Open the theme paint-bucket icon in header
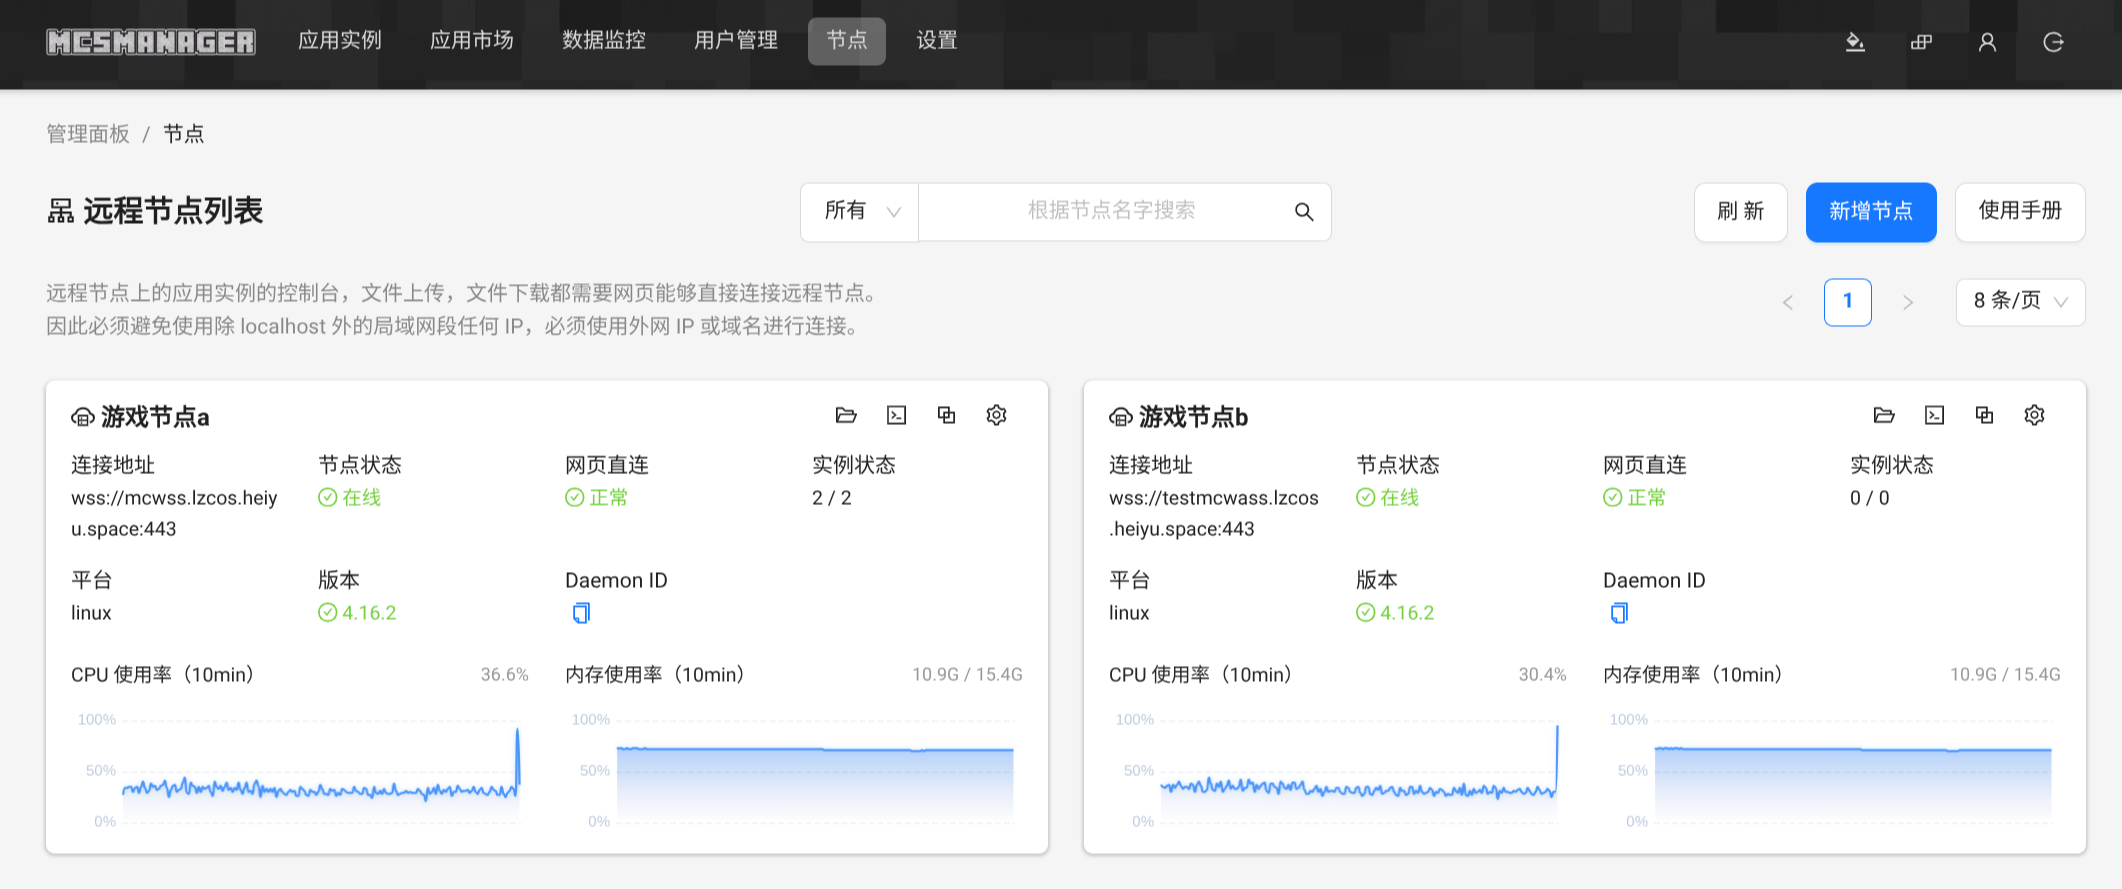Image resolution: width=2122 pixels, height=889 pixels. point(1855,42)
